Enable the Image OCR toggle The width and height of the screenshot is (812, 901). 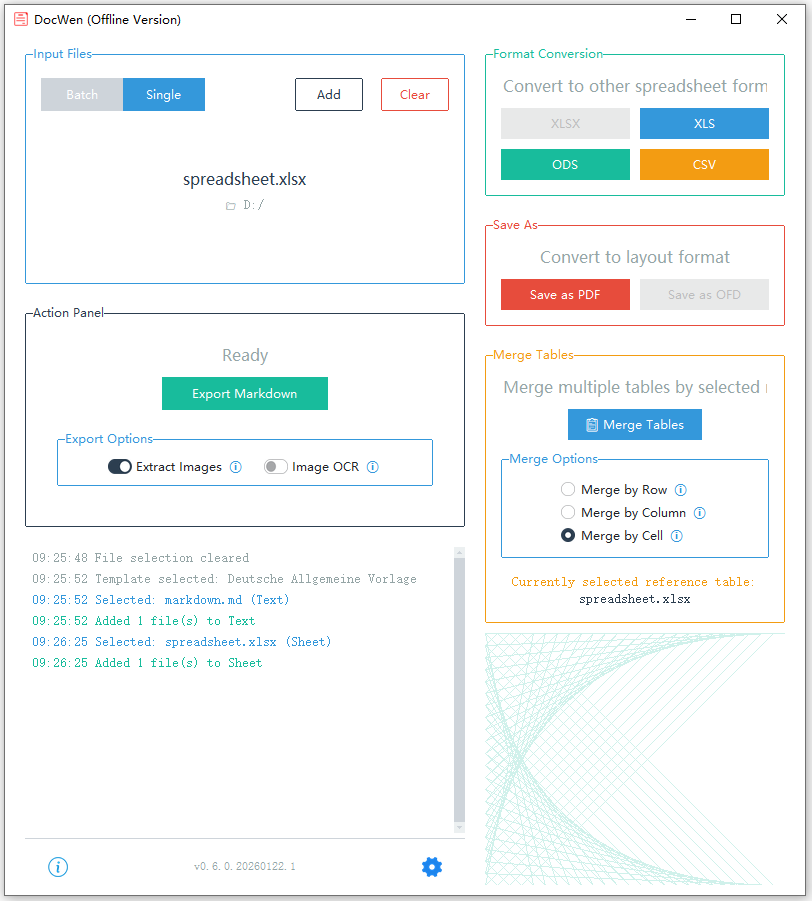tap(276, 467)
